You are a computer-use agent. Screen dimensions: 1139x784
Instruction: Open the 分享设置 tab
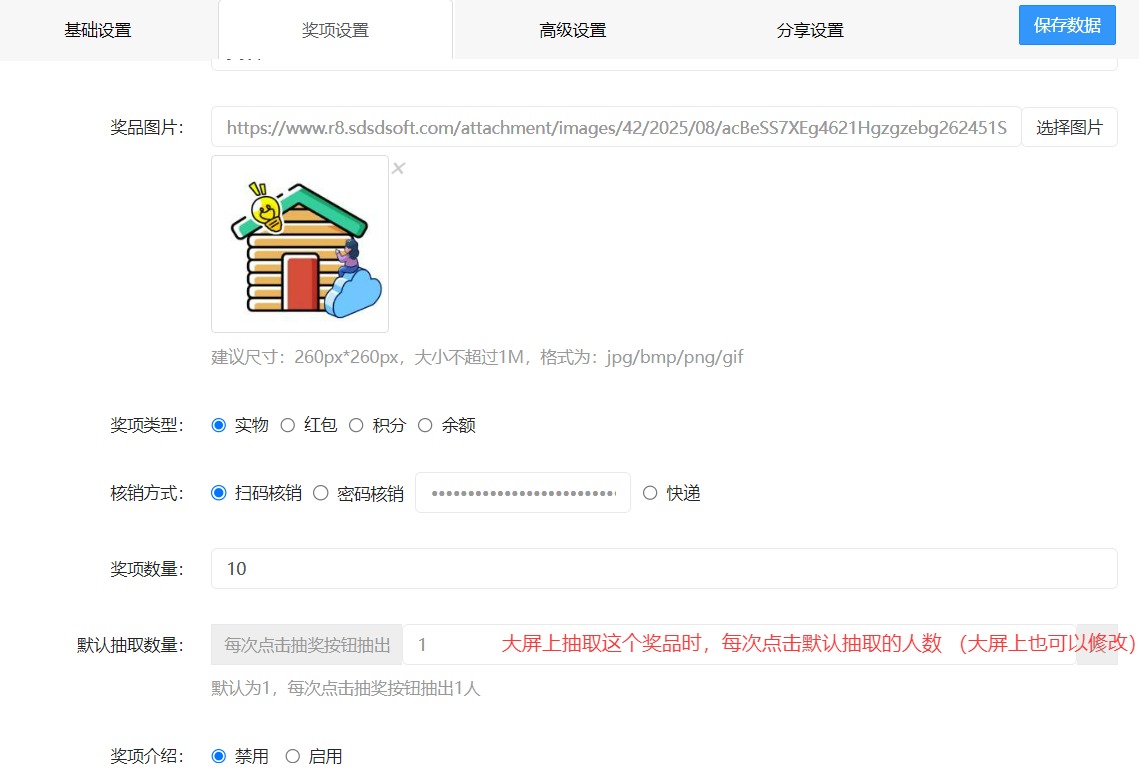[x=810, y=30]
